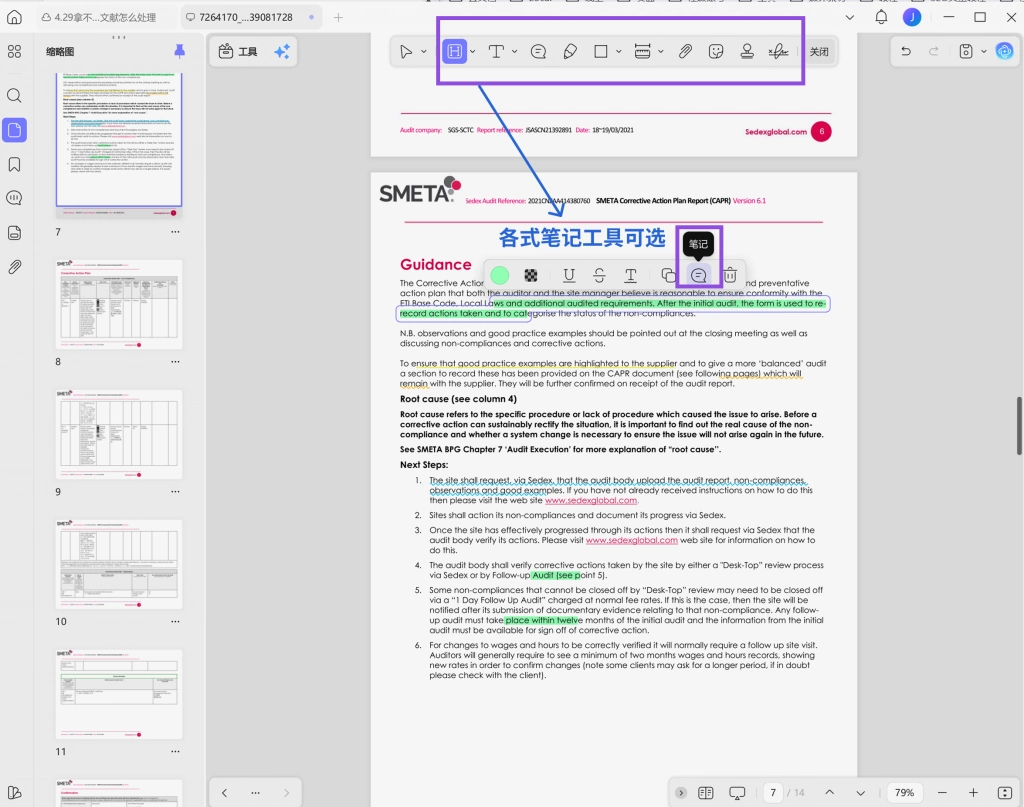Select the page 10 thumbnail

119,564
